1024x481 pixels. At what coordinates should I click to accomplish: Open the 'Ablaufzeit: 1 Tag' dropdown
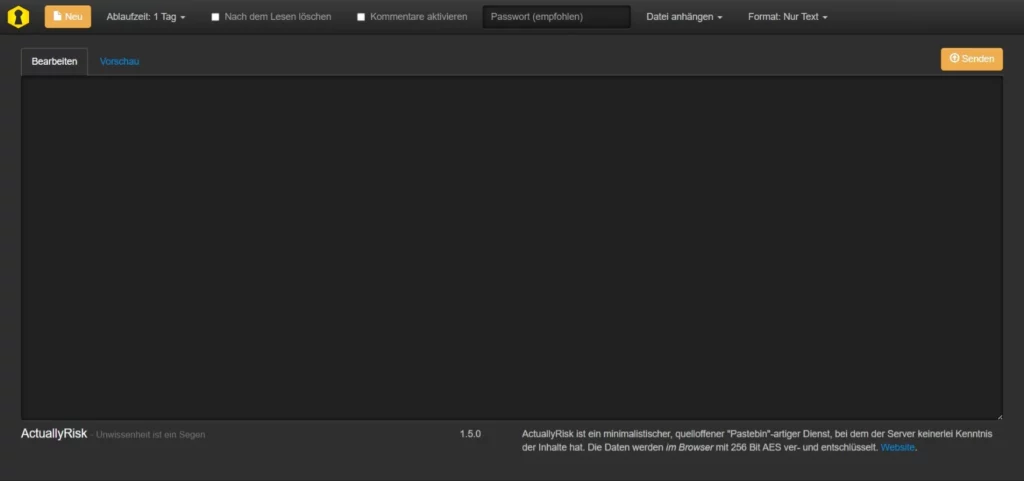point(146,17)
